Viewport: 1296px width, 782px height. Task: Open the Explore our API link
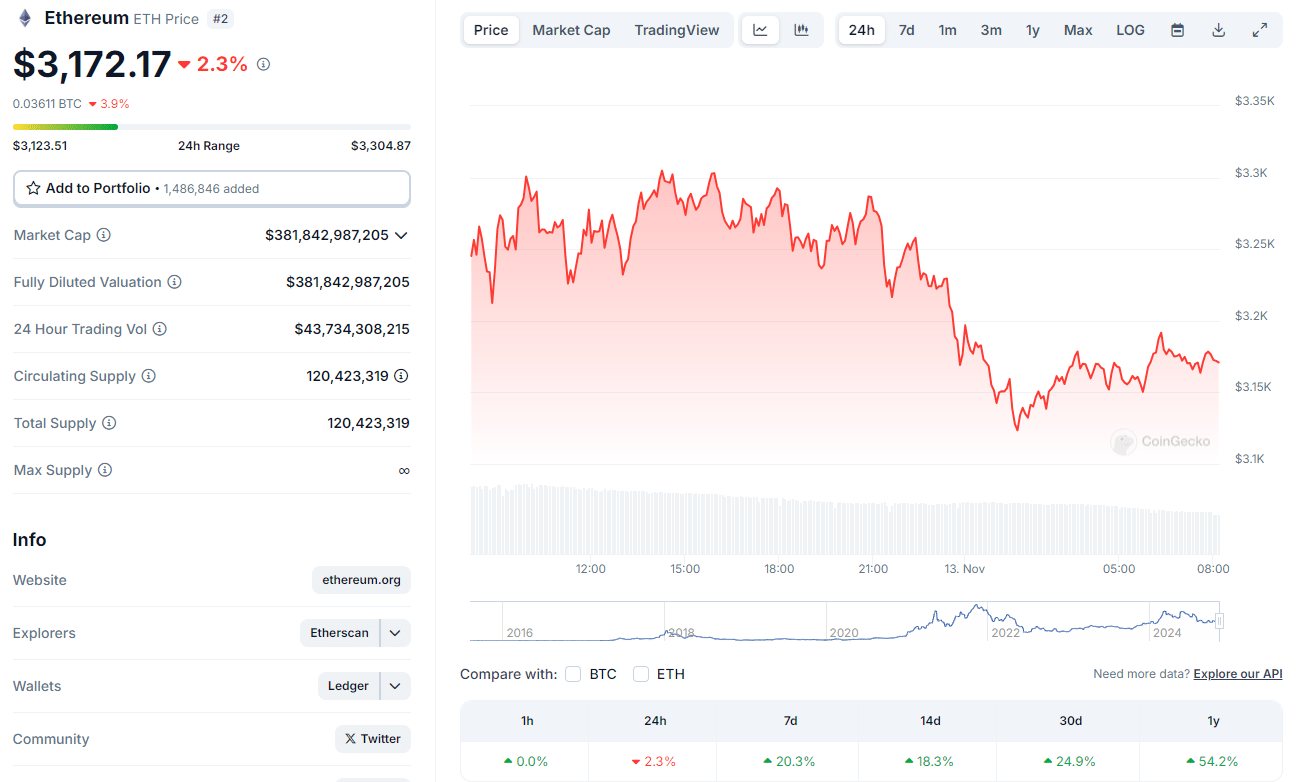click(x=1237, y=673)
